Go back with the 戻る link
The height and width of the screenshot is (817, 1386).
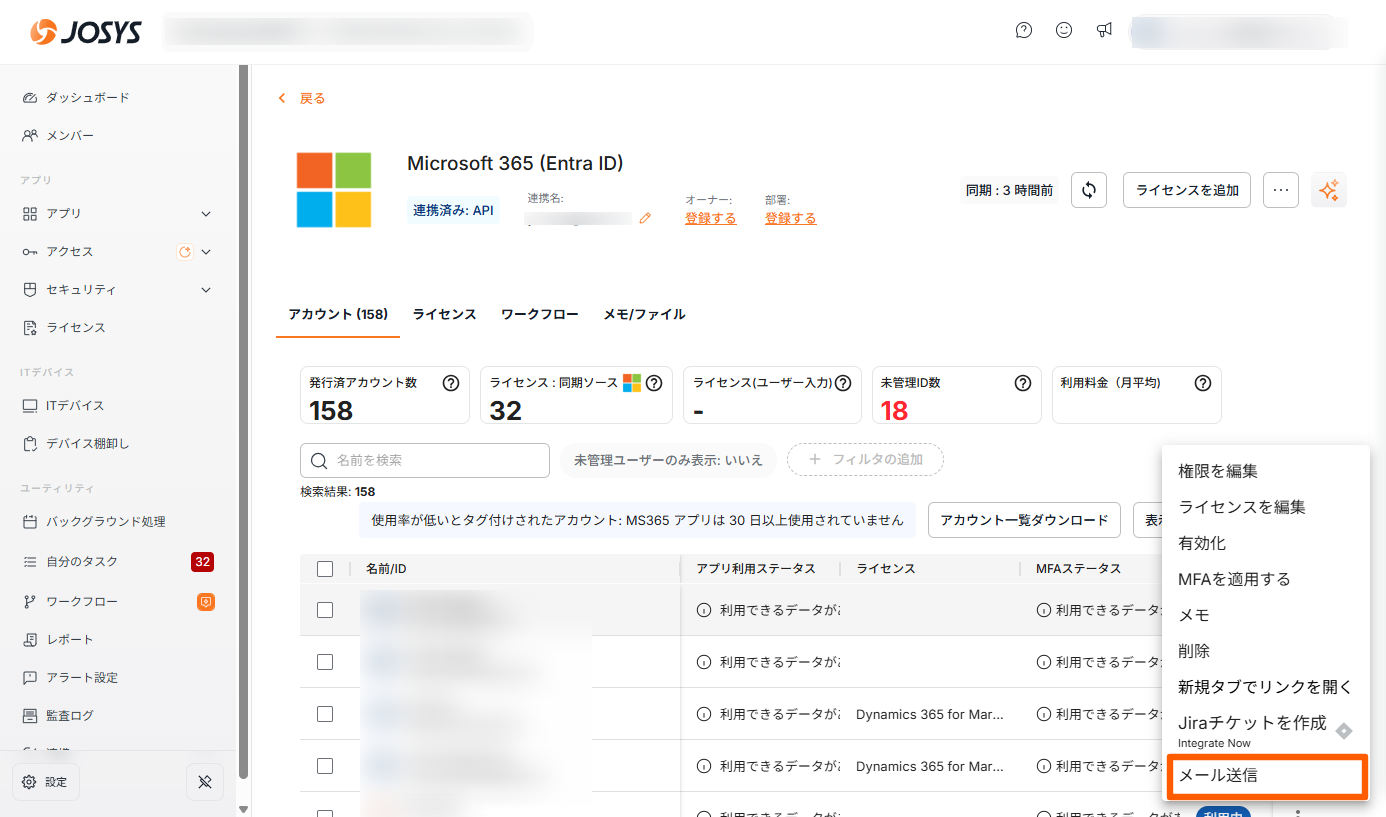[301, 98]
